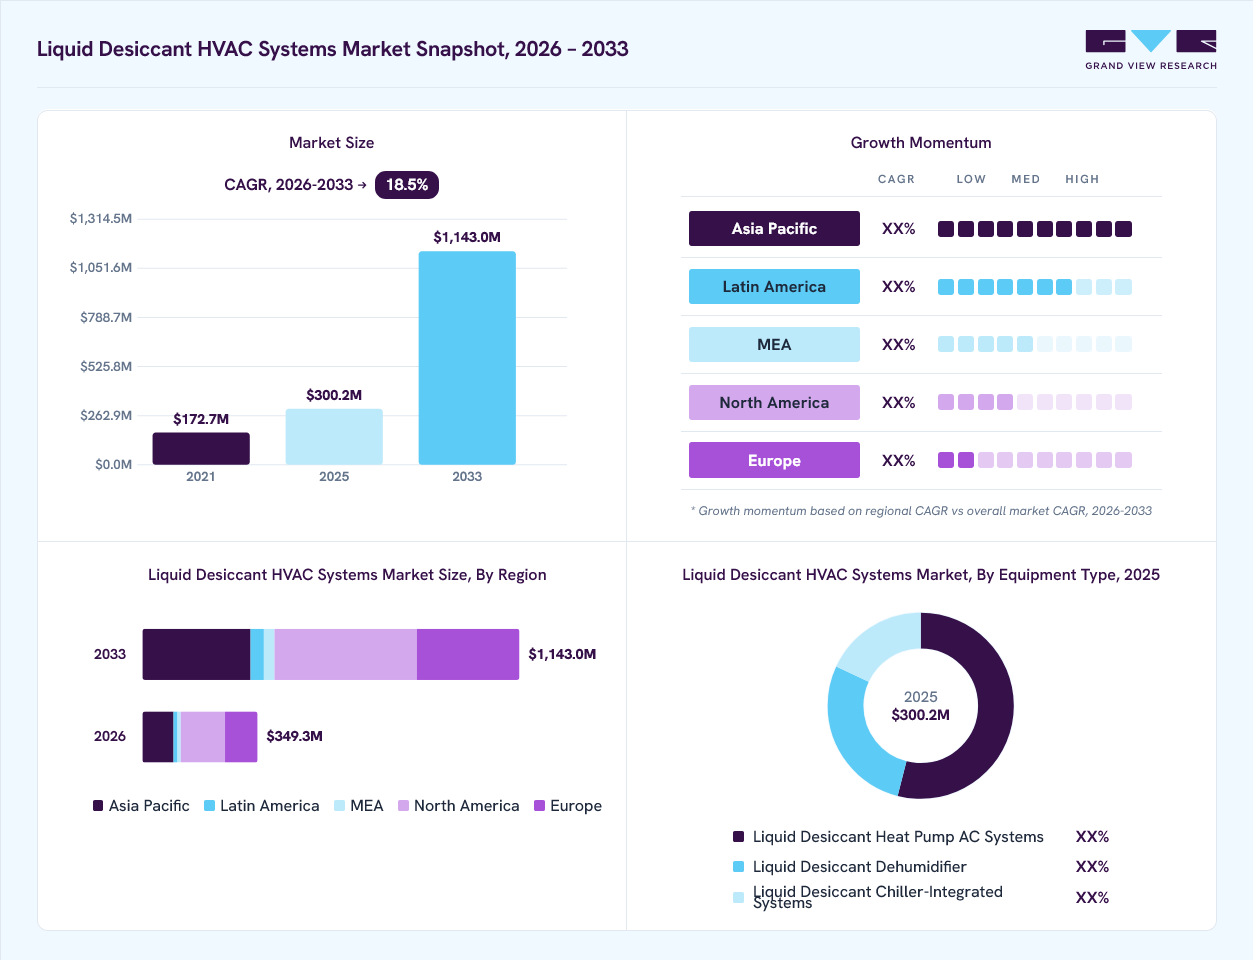This screenshot has width=1253, height=960.
Task: Click the Asia Pacific growth momentum squares
Action: pos(1035,229)
